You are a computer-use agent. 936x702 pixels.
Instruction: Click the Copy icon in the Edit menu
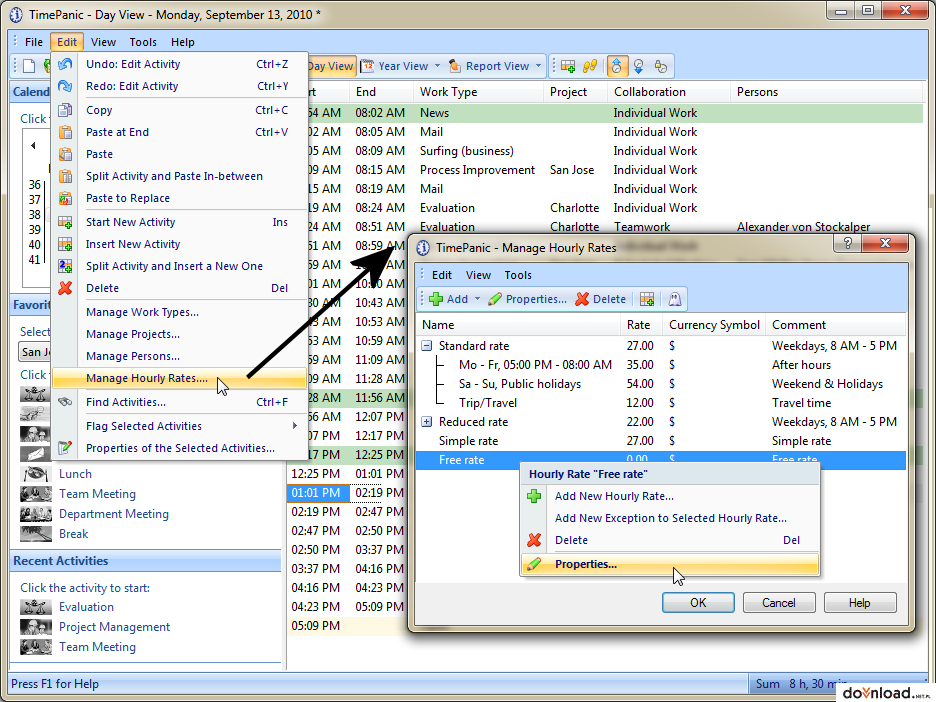tap(65, 110)
